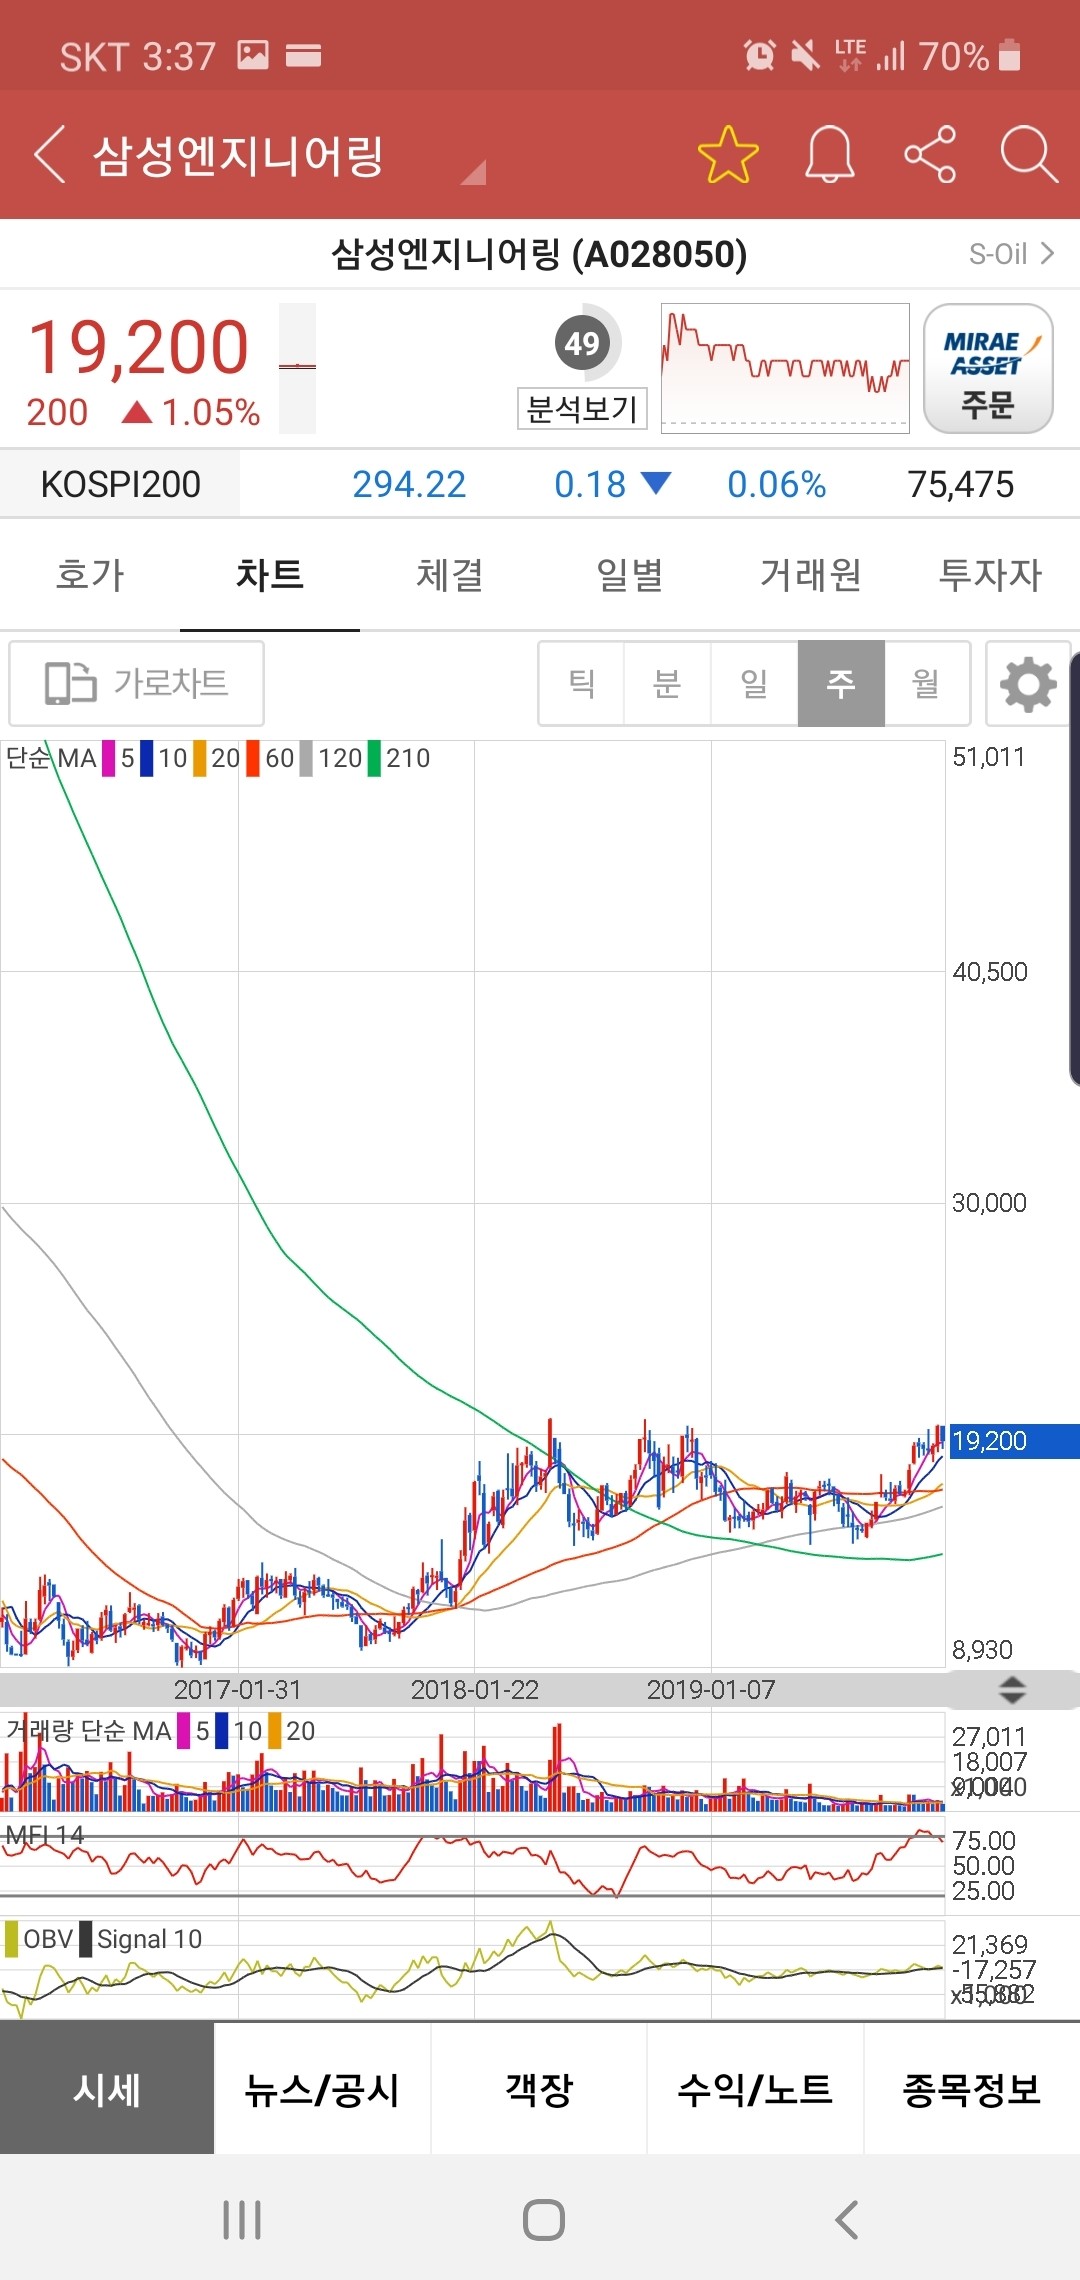Viewport: 1080px width, 2280px height.
Task: Select the 틱 tick interval
Action: pos(581,683)
